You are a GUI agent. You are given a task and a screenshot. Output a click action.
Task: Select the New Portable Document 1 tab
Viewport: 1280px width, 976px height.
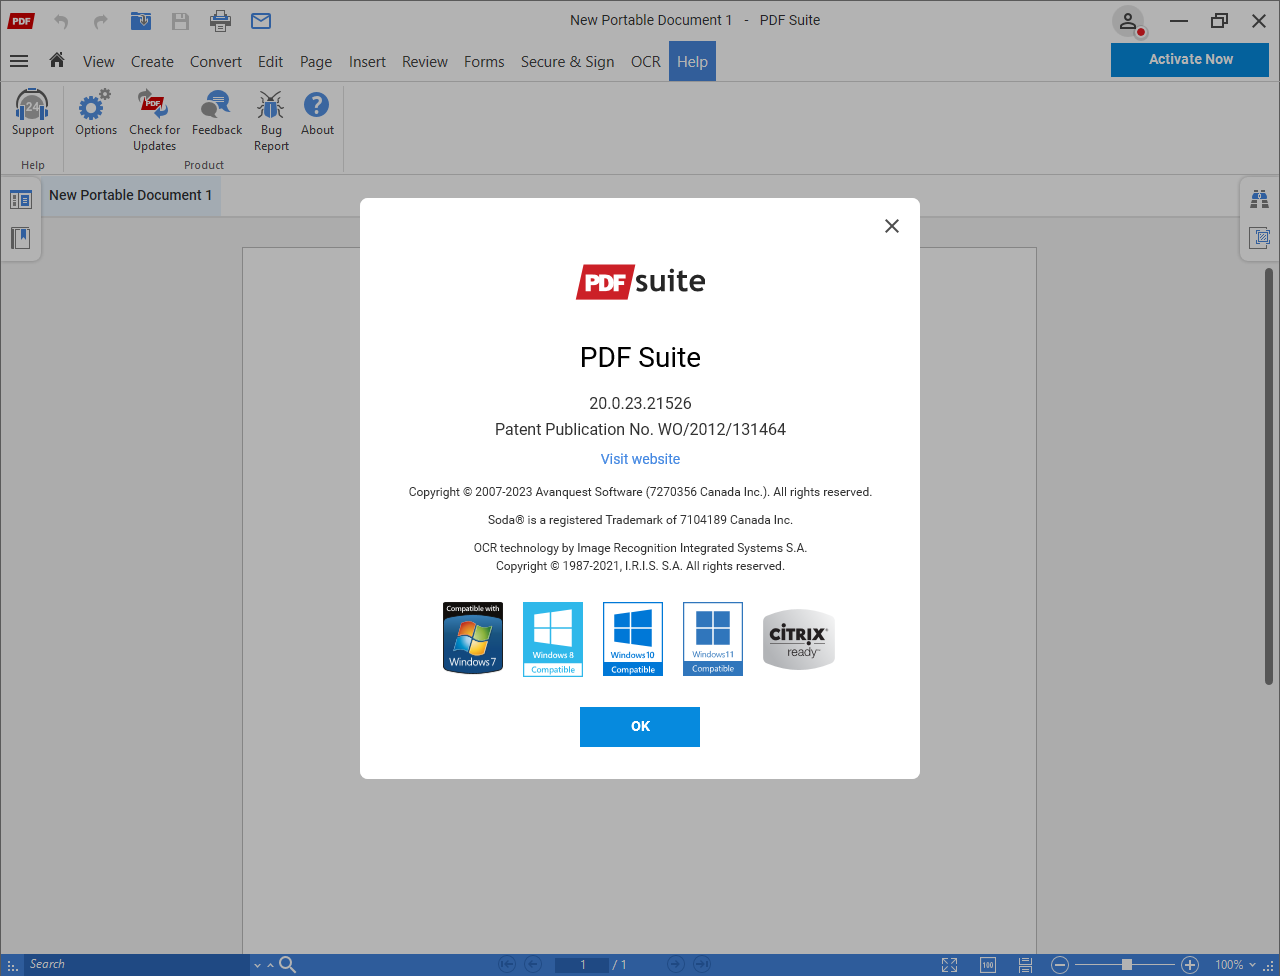(x=130, y=195)
